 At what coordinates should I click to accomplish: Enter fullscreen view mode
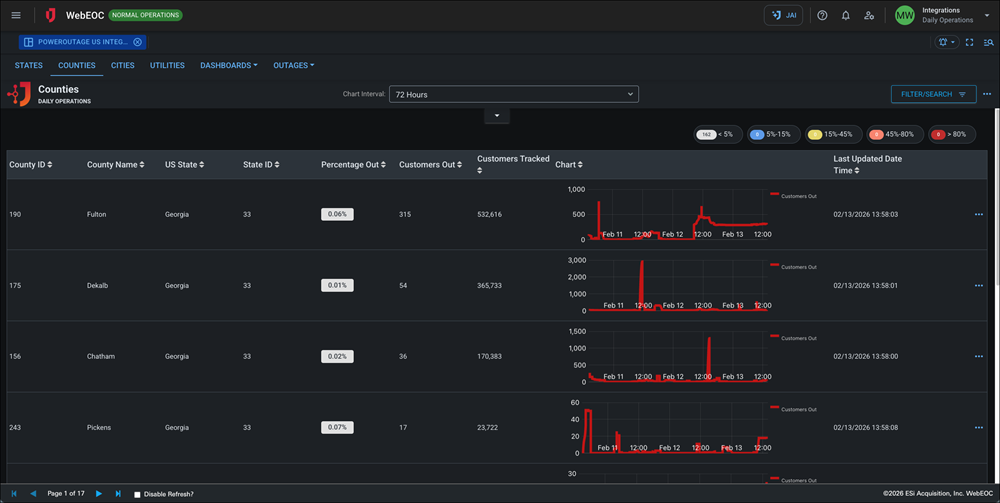[969, 42]
